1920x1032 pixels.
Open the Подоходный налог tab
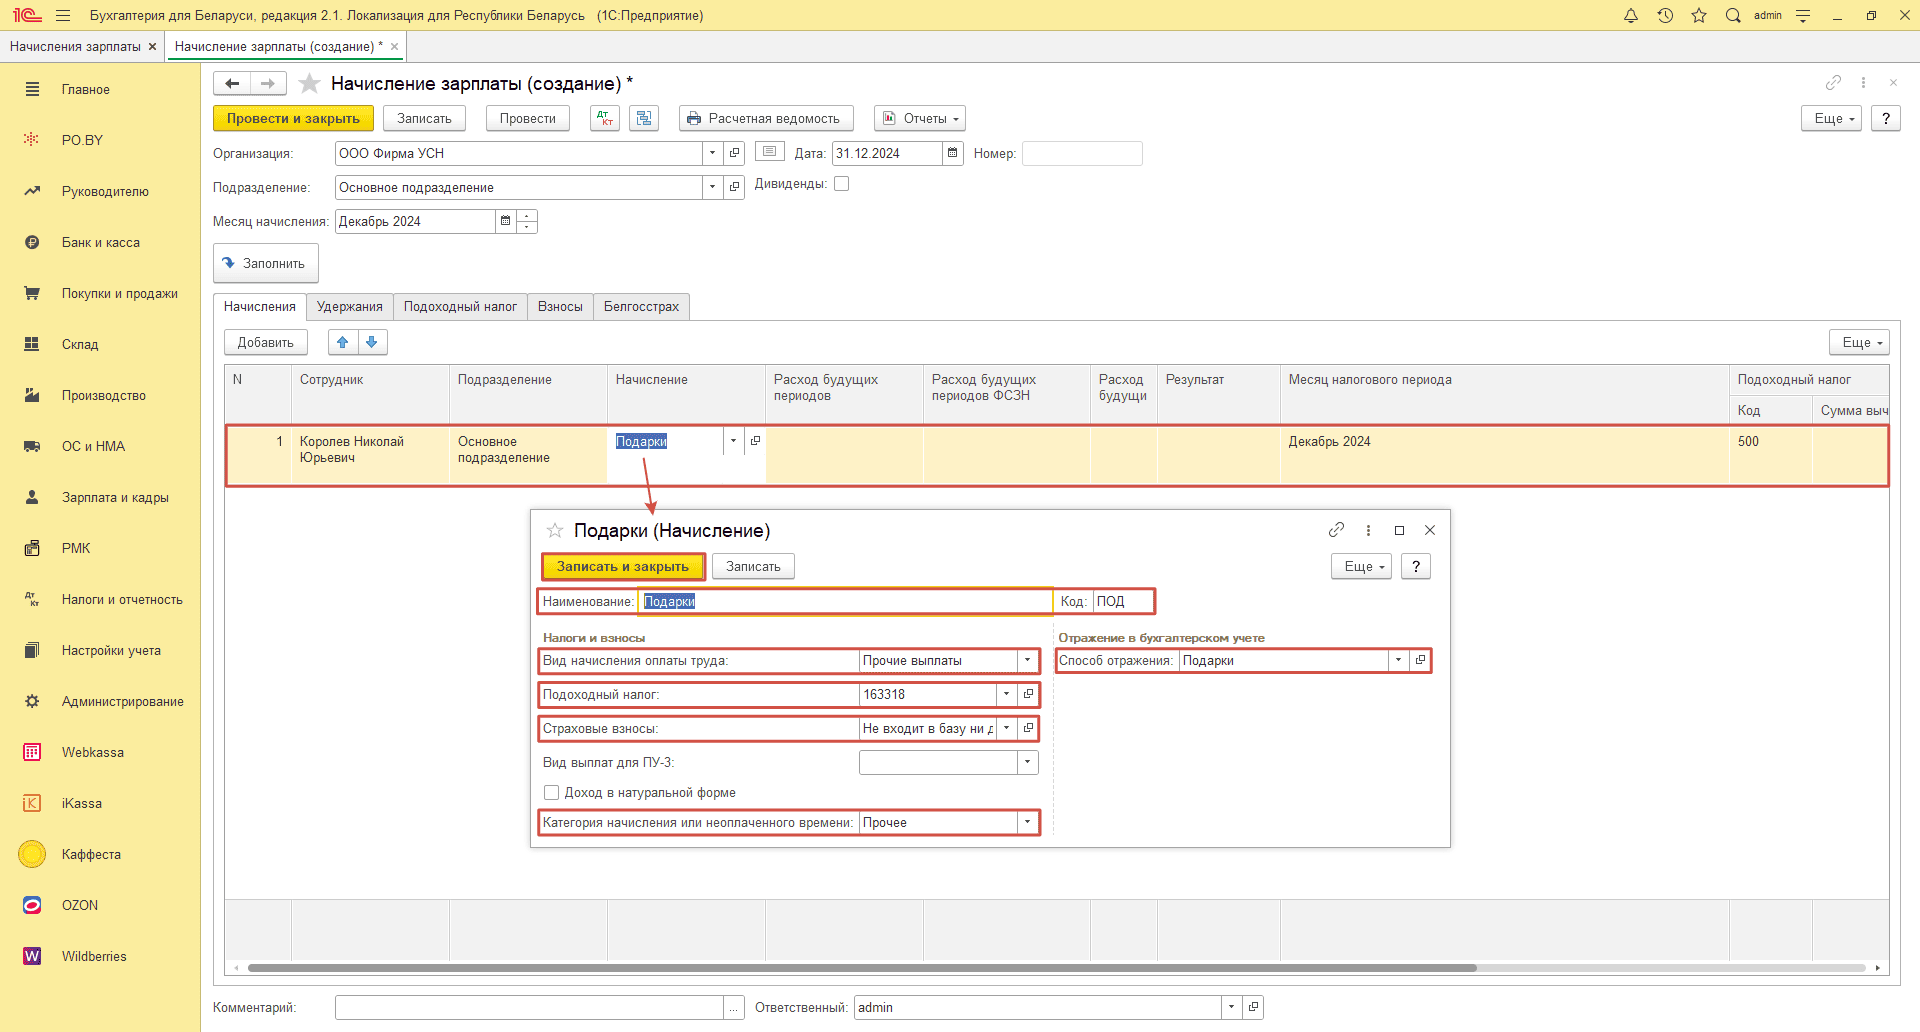pyautogui.click(x=460, y=307)
